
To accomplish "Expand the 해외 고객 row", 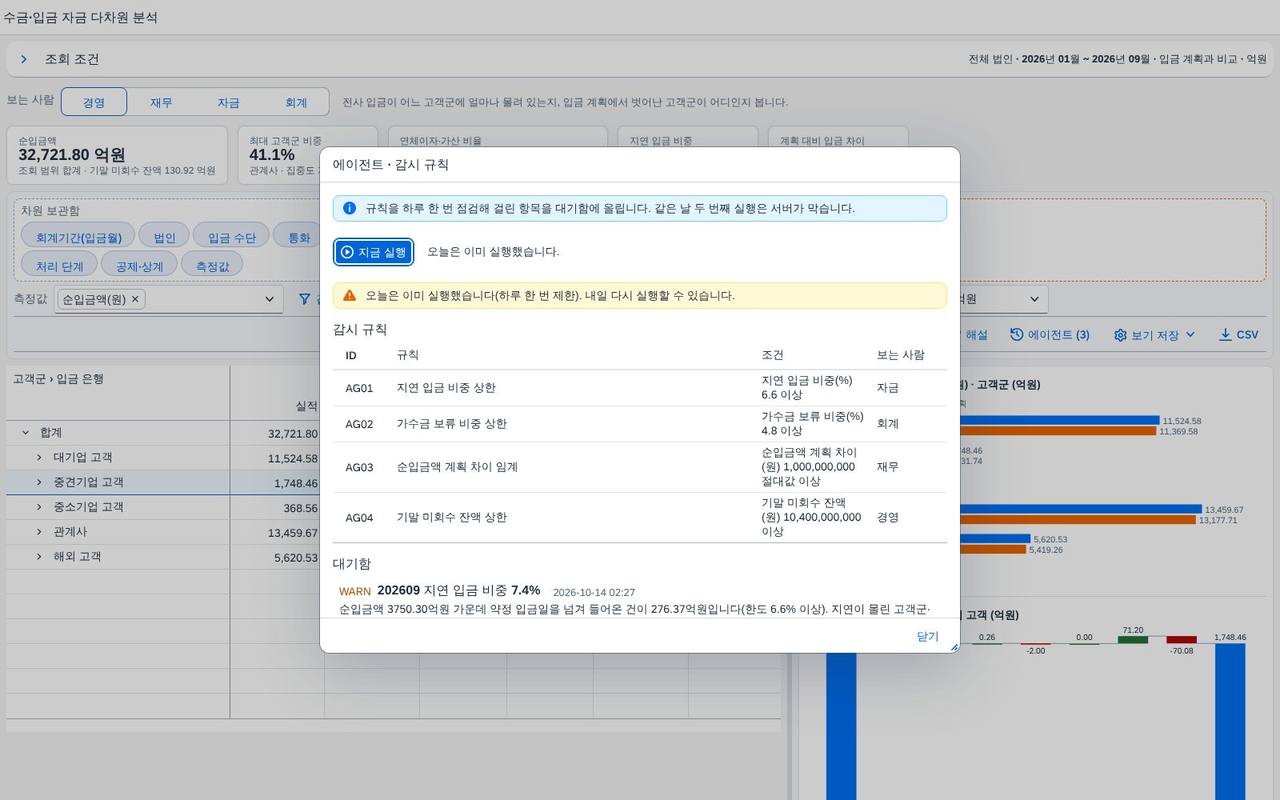I will 39,557.
